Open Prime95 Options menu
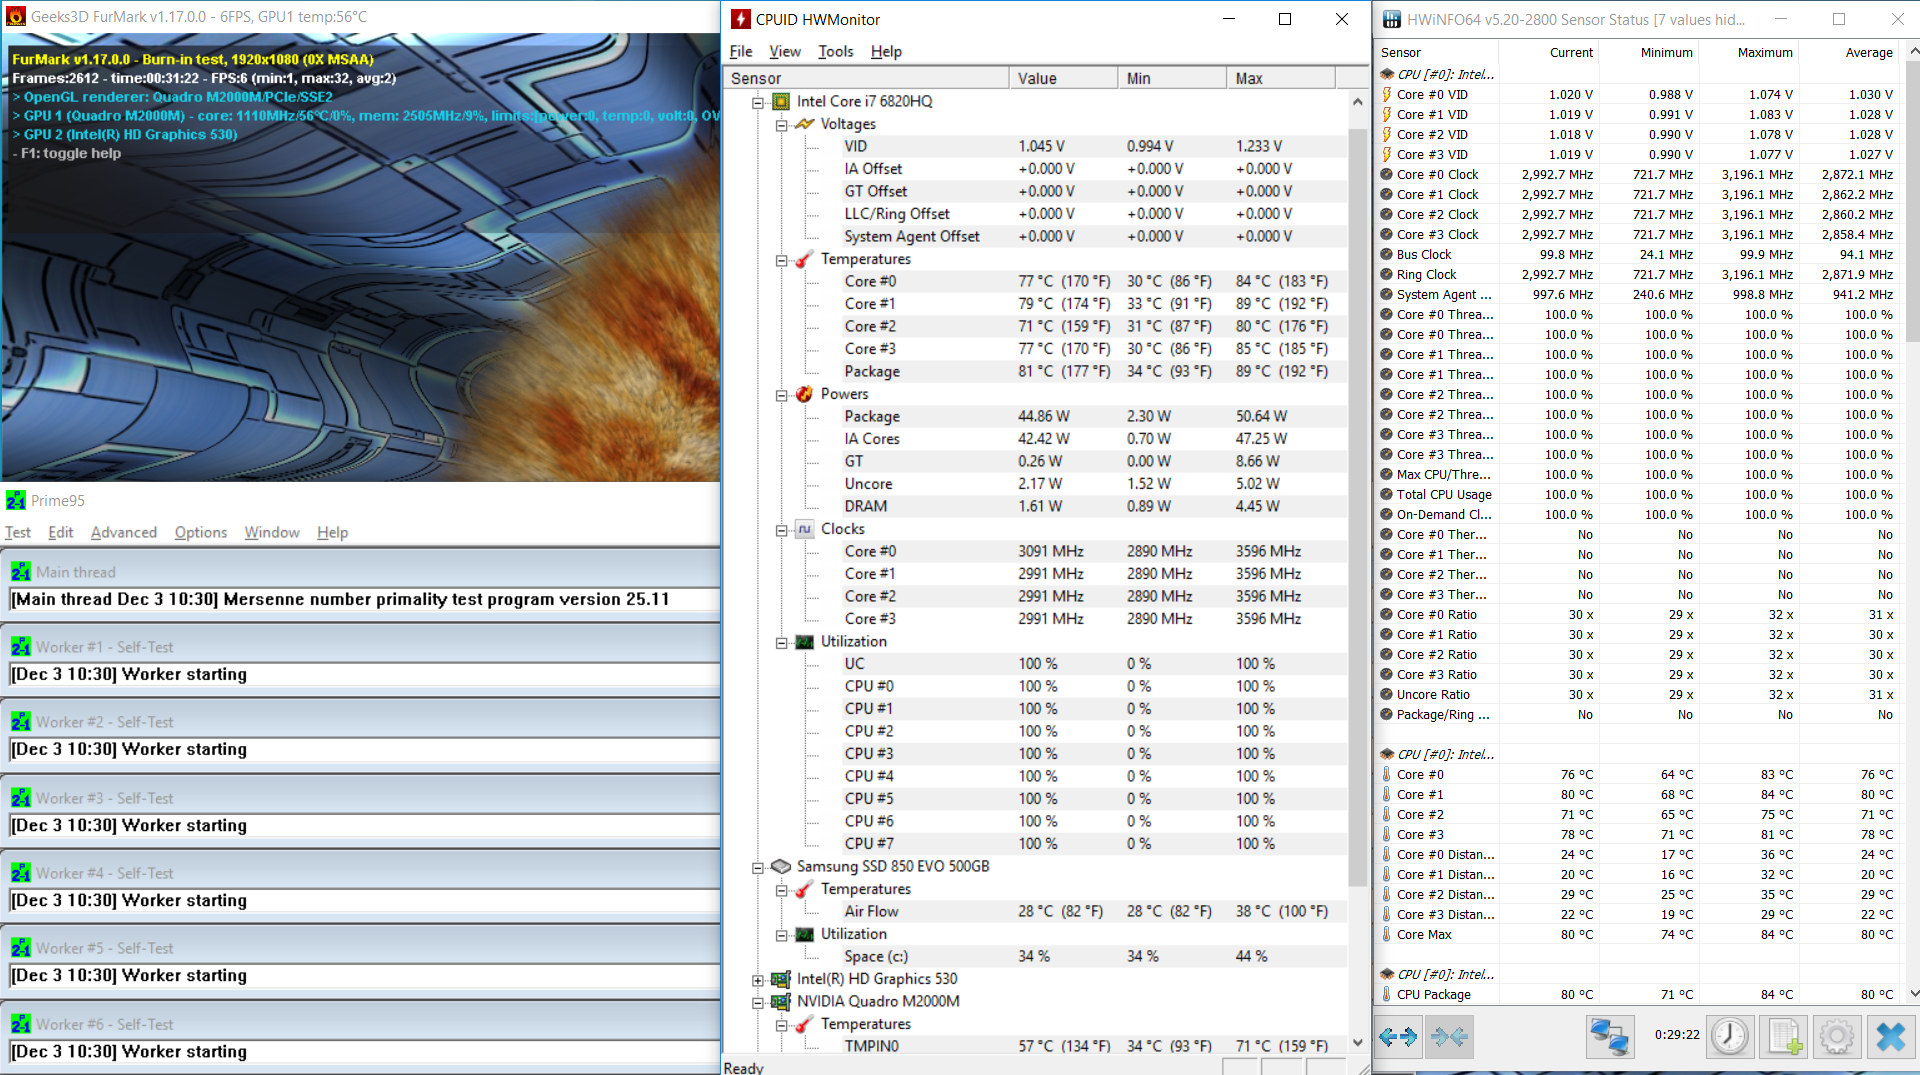 (x=201, y=532)
